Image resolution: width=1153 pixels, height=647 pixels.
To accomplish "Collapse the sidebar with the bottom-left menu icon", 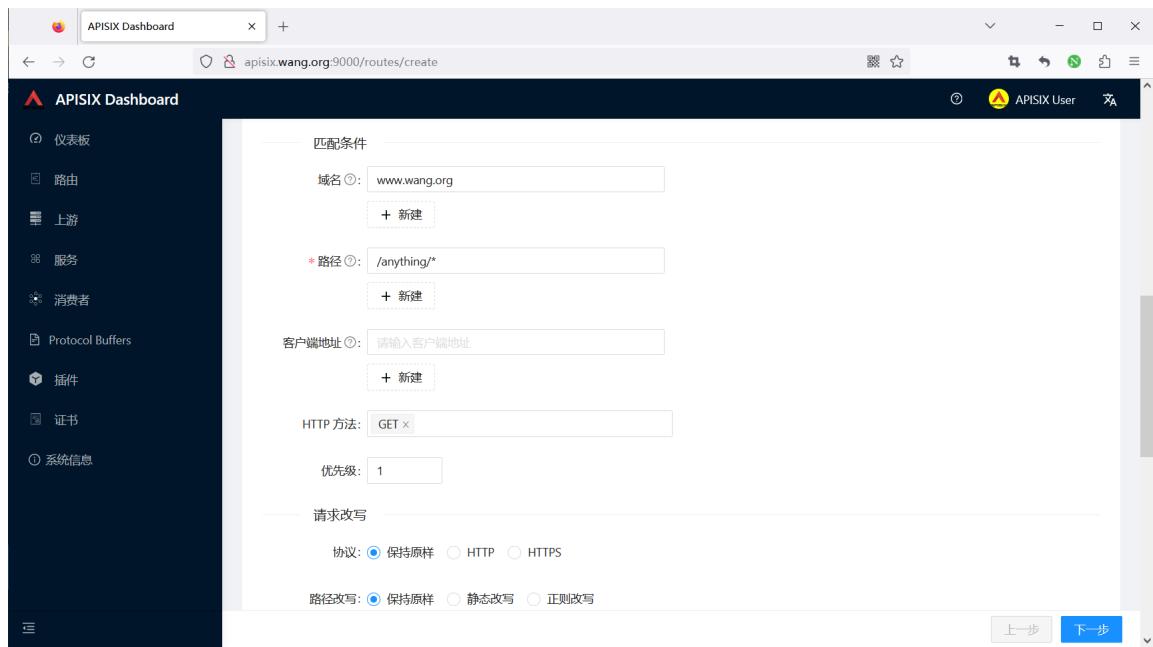I will 29,628.
